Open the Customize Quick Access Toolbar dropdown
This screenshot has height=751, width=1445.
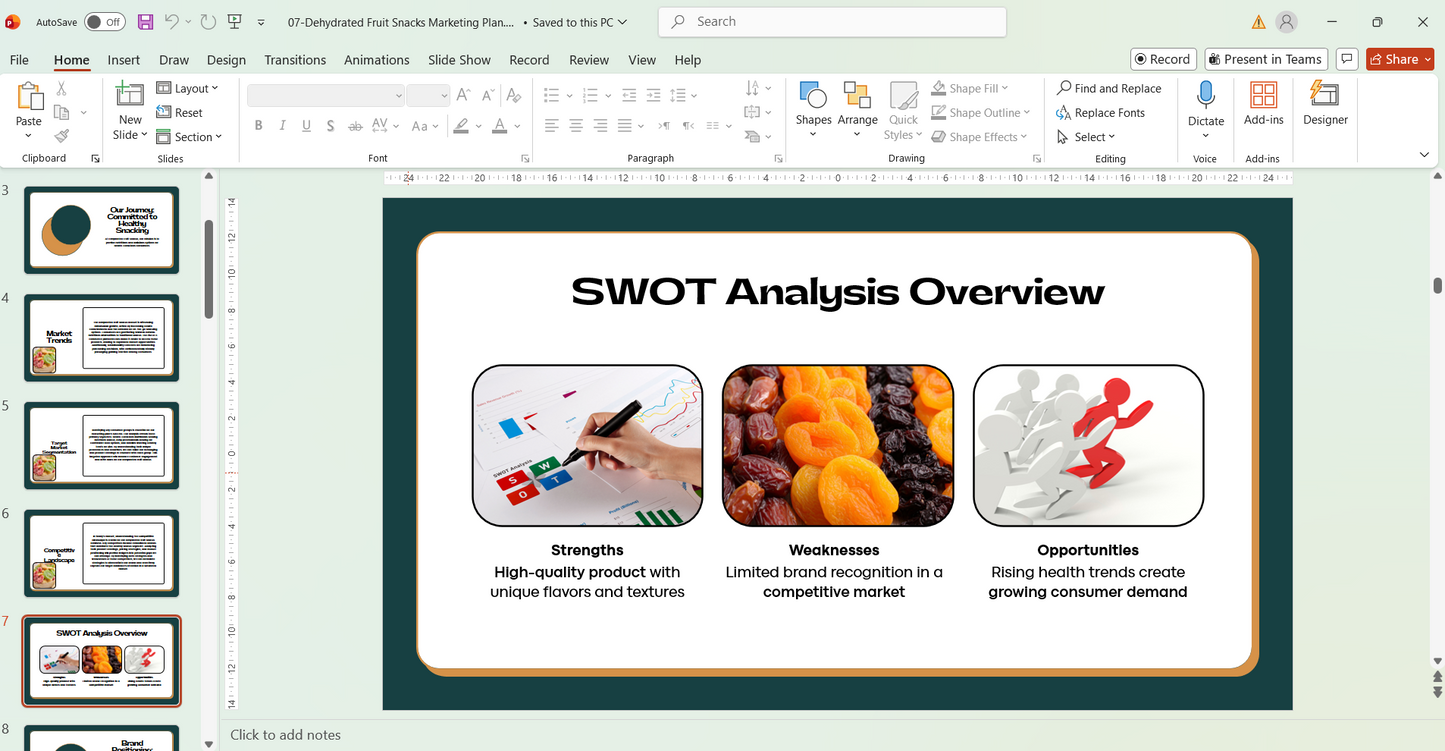tap(261, 21)
